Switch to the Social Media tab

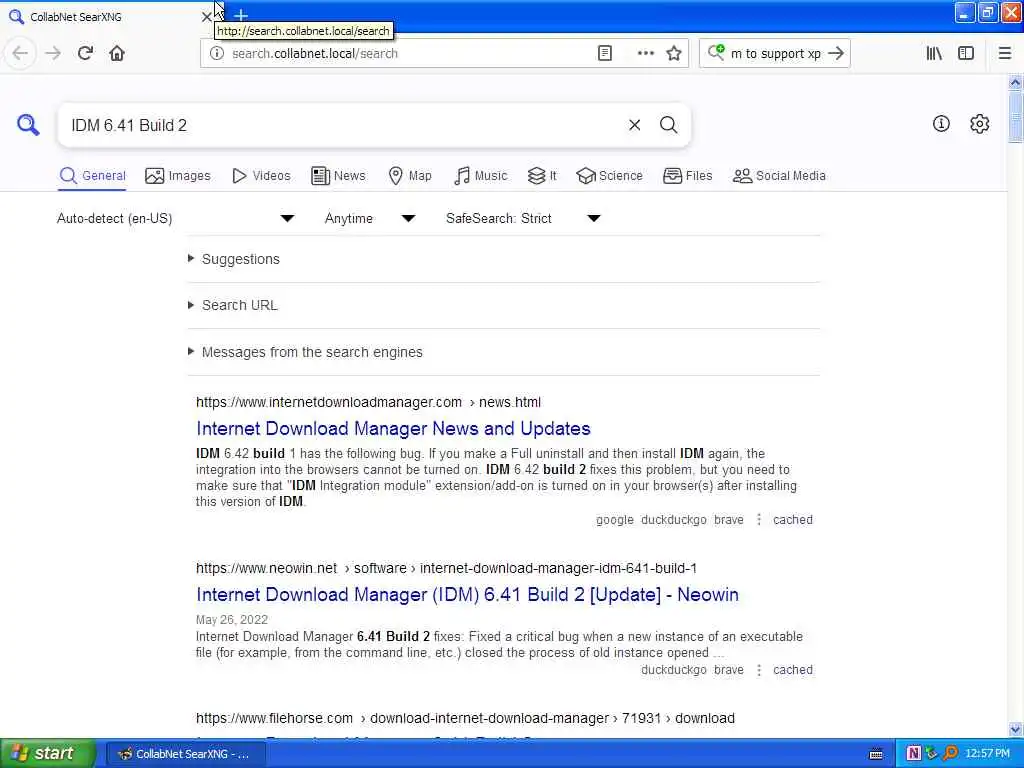click(x=779, y=176)
